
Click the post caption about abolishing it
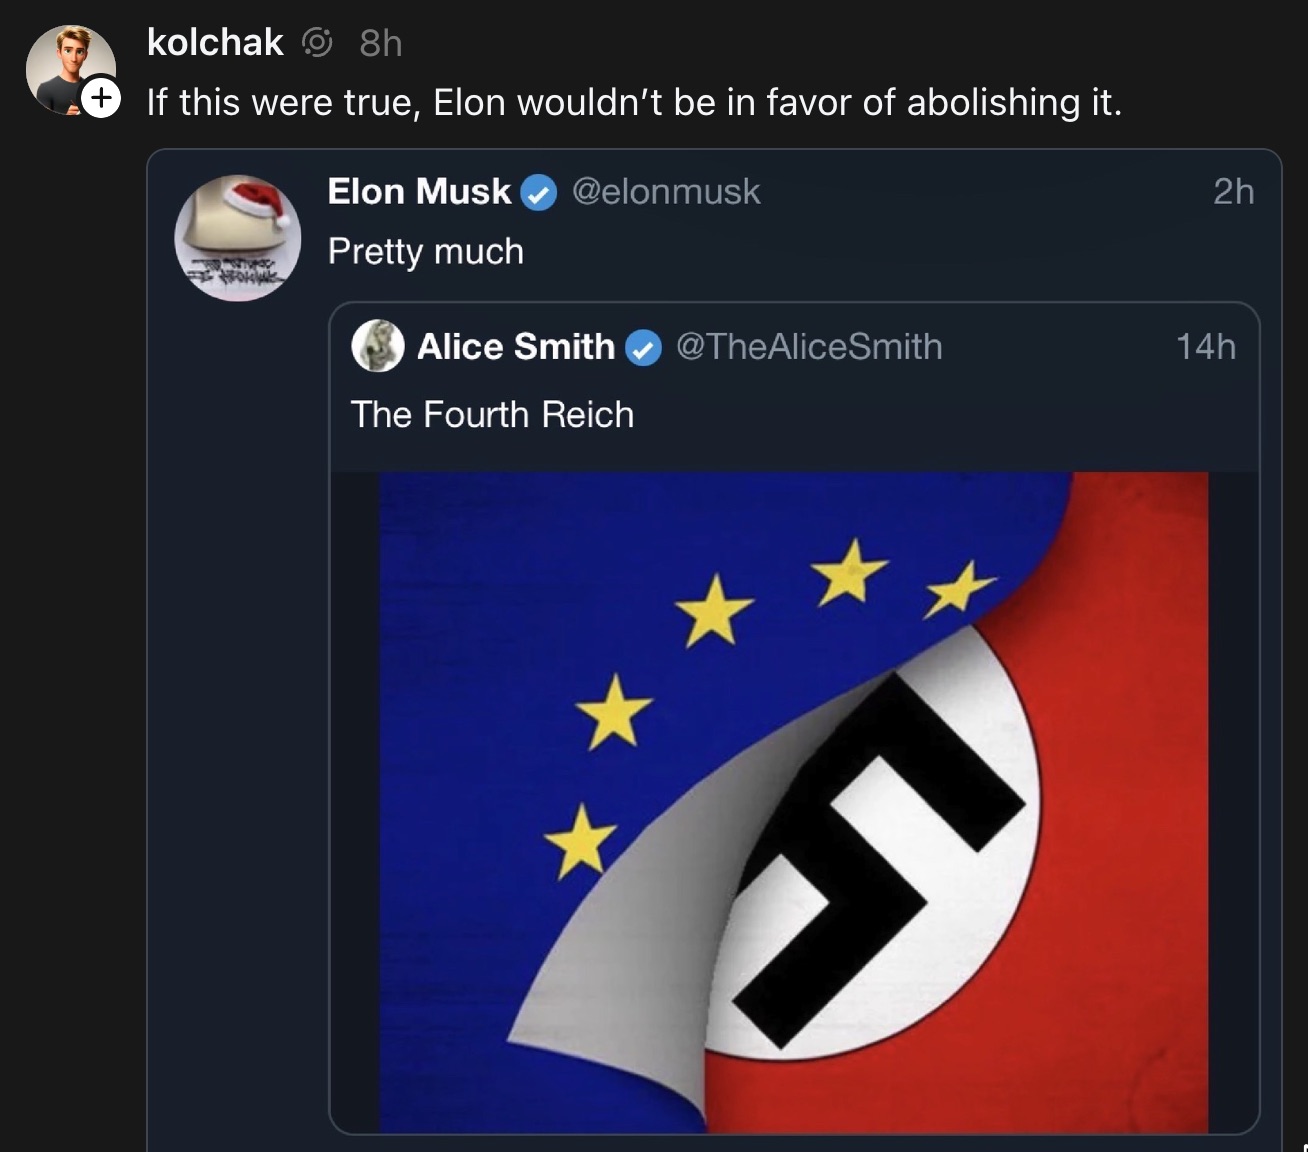[x=635, y=101]
